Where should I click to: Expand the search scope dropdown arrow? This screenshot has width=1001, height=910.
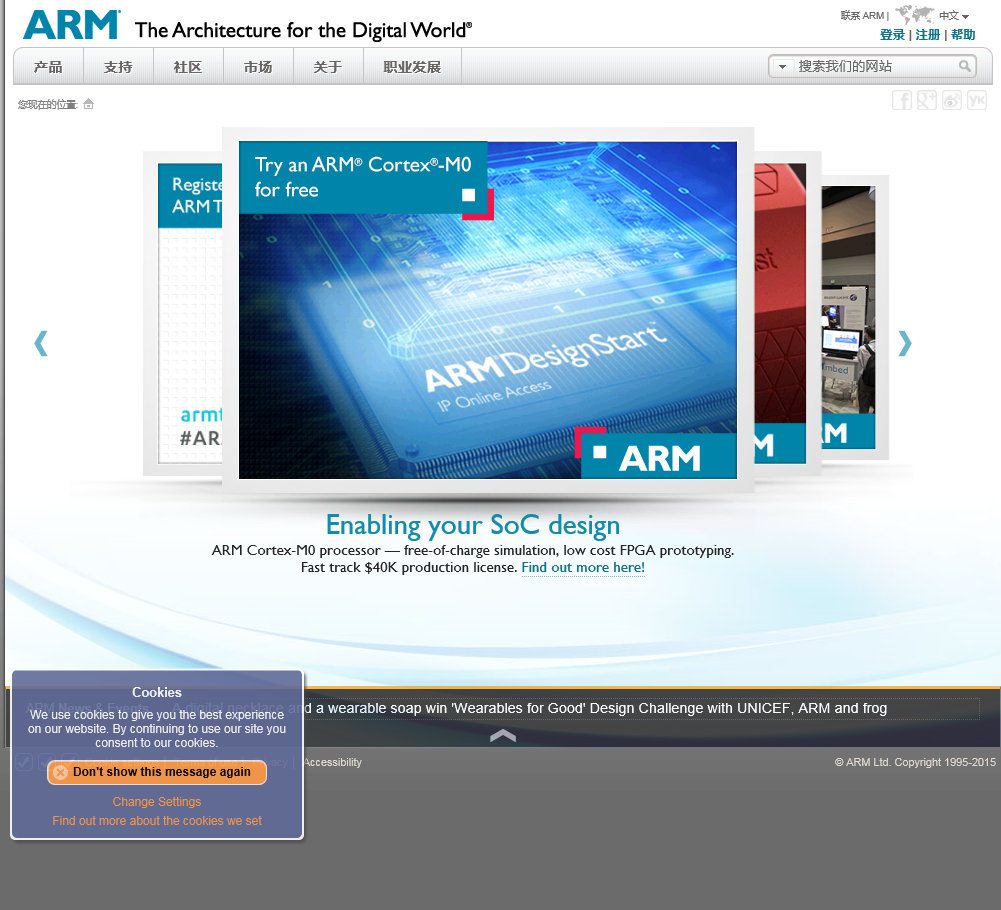click(x=782, y=66)
